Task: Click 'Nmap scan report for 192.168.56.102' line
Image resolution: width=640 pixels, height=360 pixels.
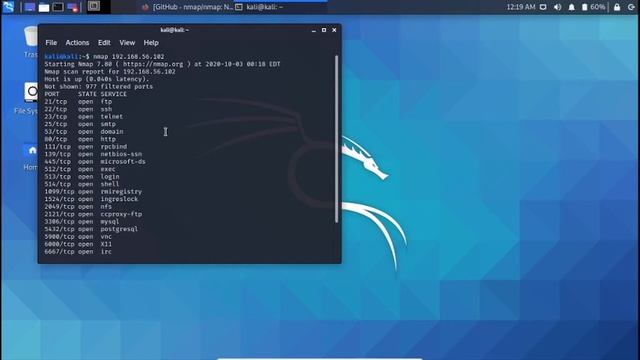Action: pyautogui.click(x=110, y=71)
